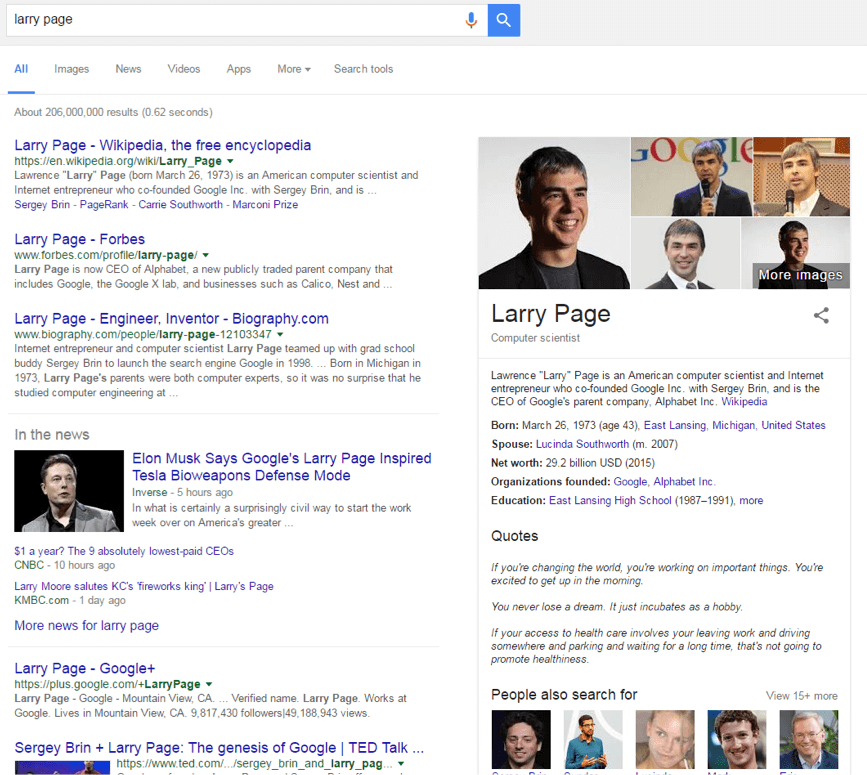
Task: Open PageRank sitelink under Wikipedia result
Action: point(104,205)
